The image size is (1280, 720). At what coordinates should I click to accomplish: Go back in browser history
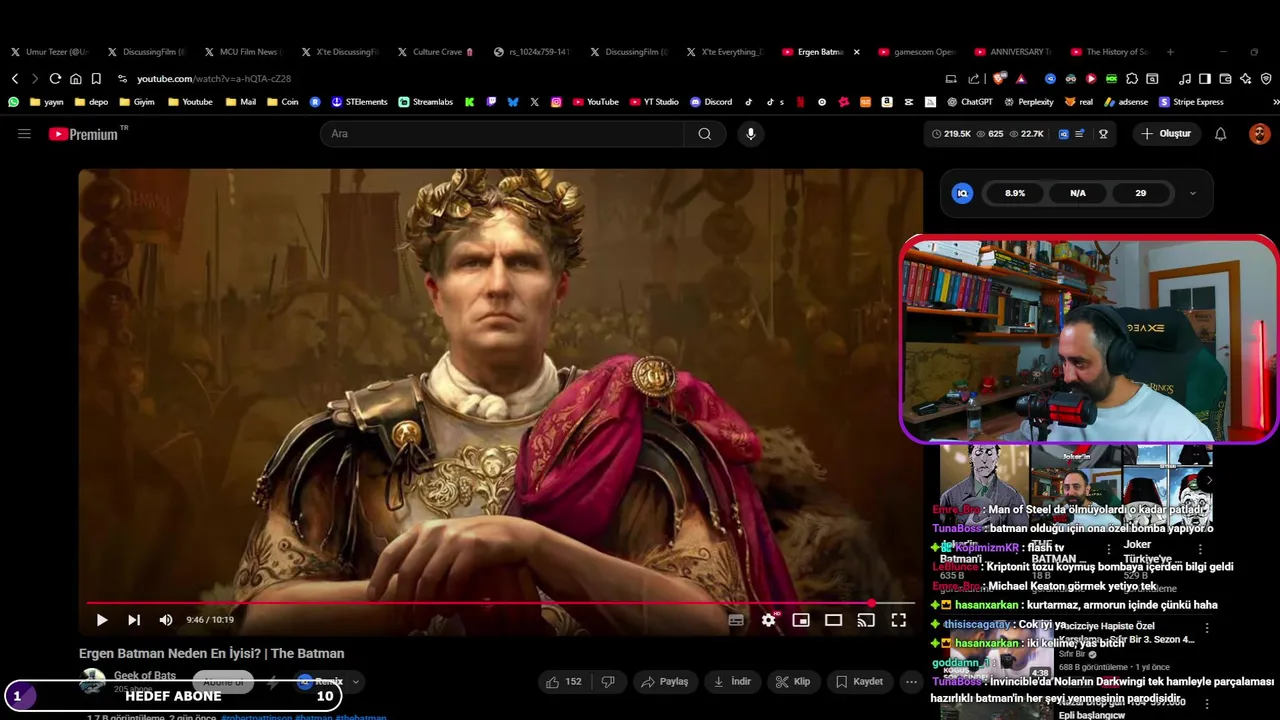coord(15,78)
